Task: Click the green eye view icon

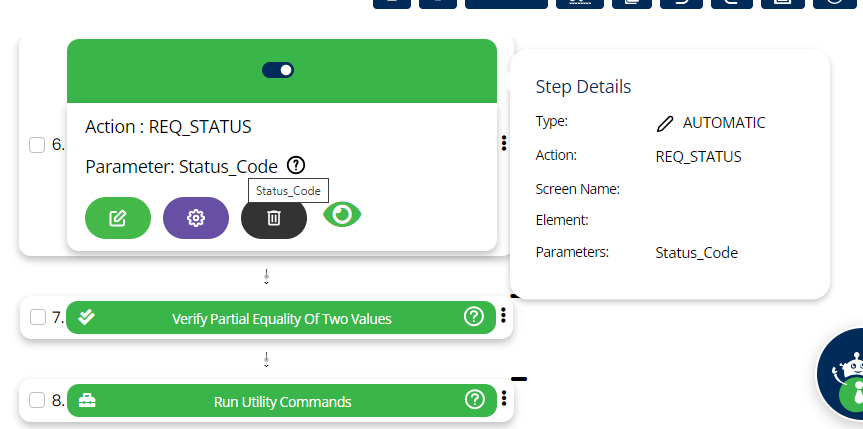Action: (x=342, y=214)
